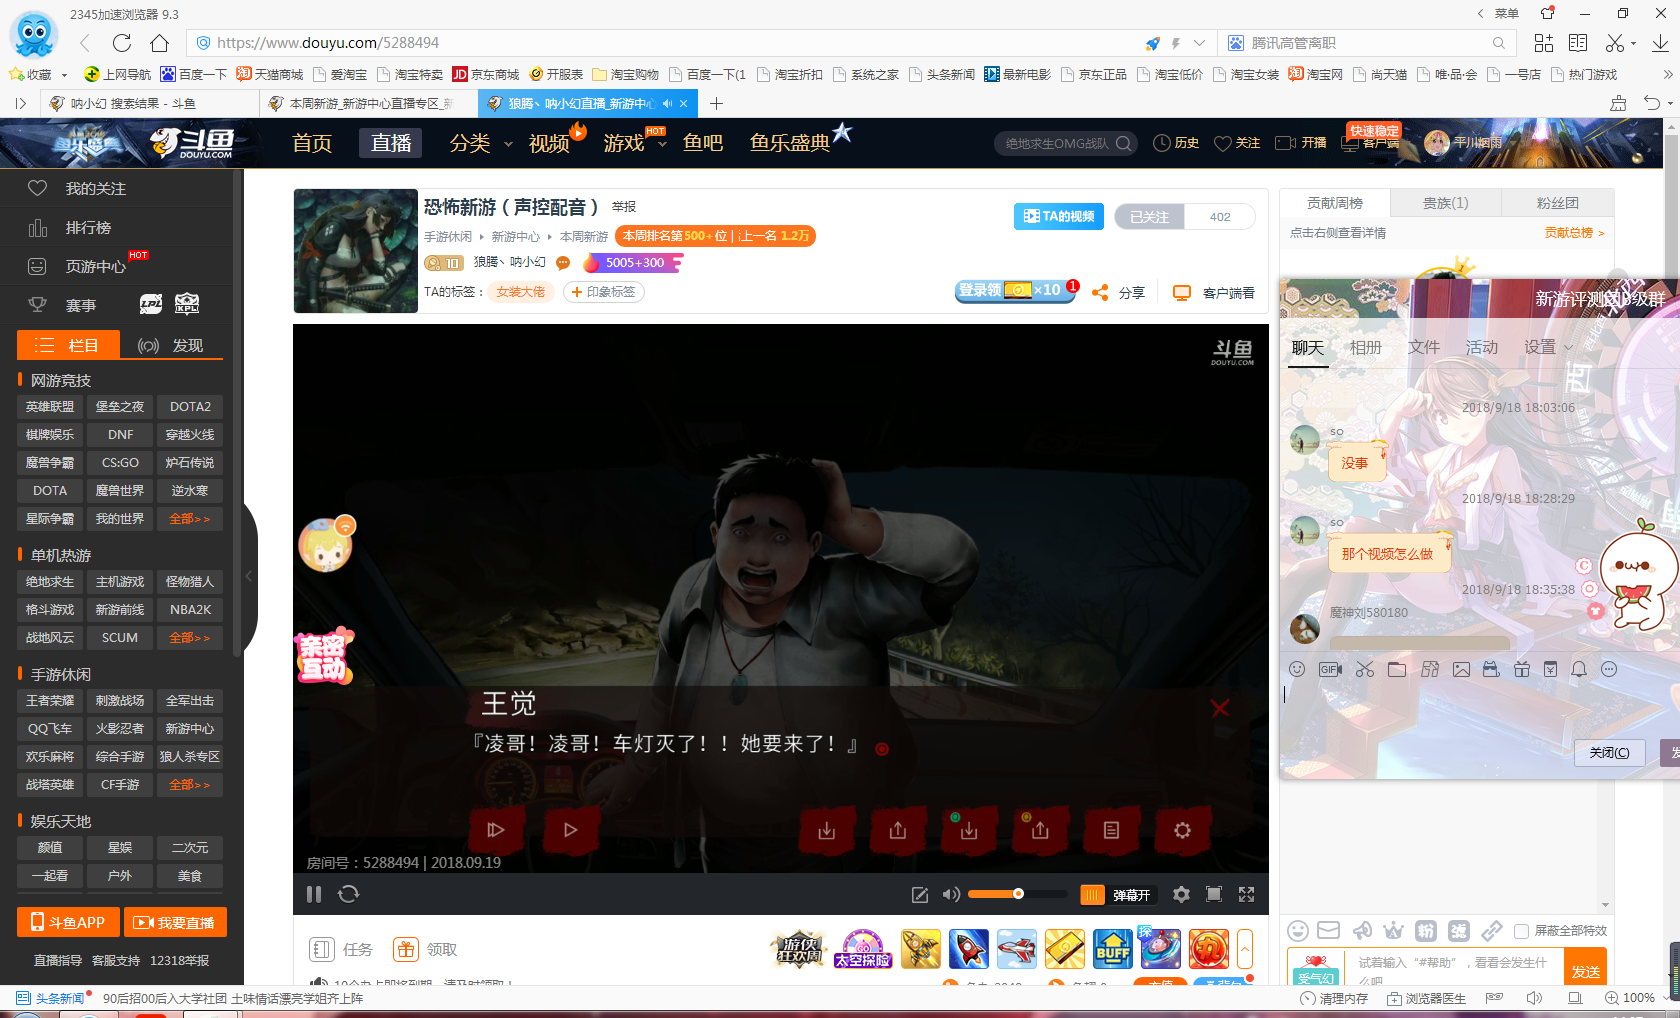Open more options in QQ toolbar
The width and height of the screenshot is (1680, 1018).
(1609, 669)
